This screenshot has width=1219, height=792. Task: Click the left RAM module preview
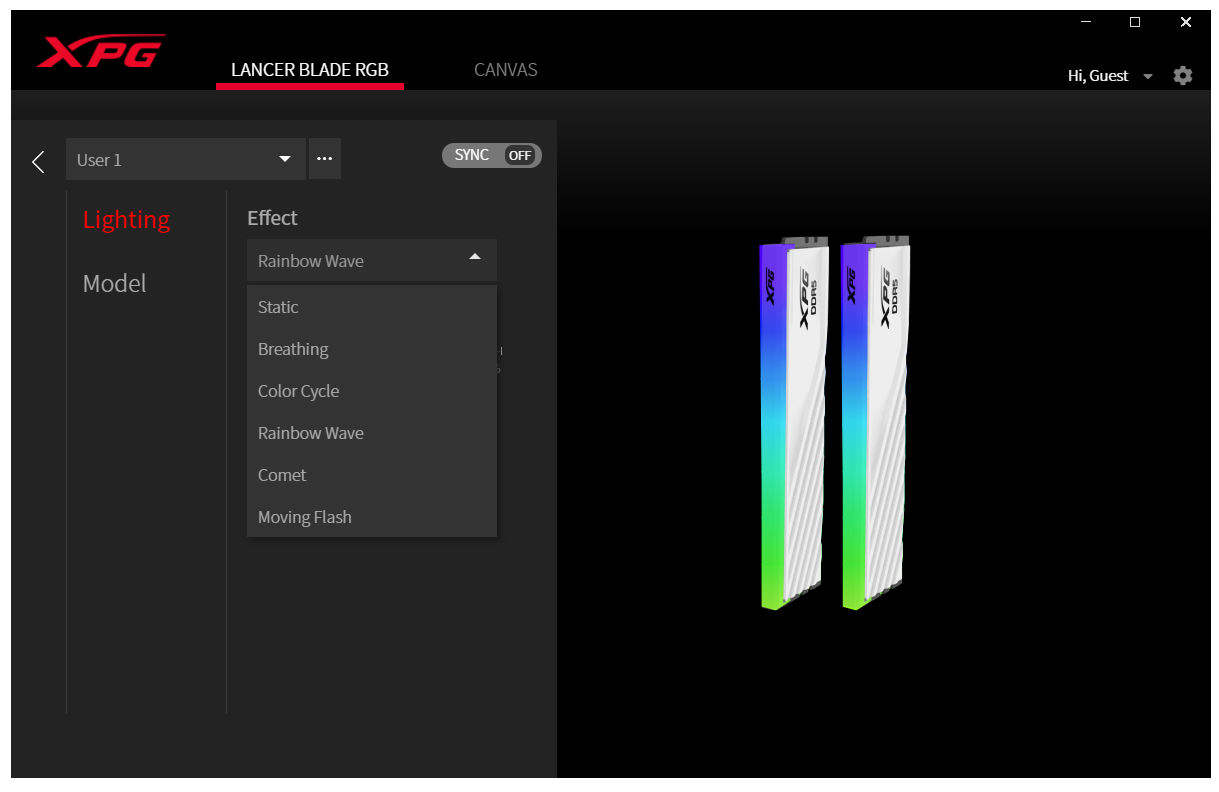click(x=792, y=425)
